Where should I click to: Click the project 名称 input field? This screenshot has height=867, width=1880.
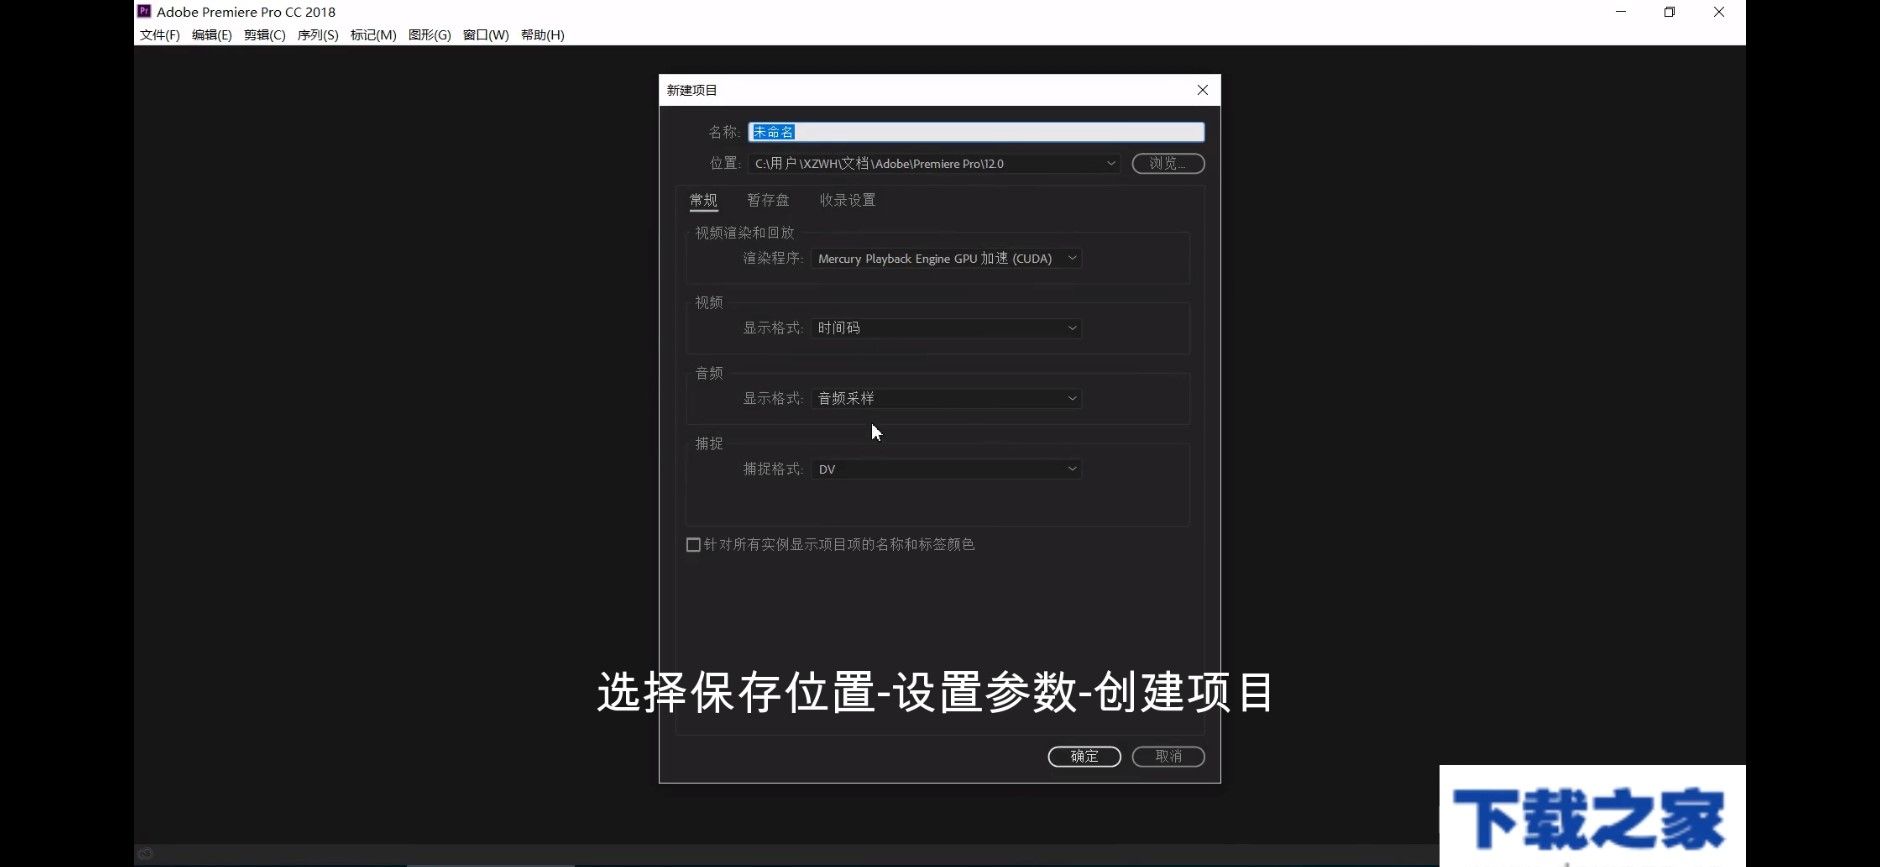976,132
